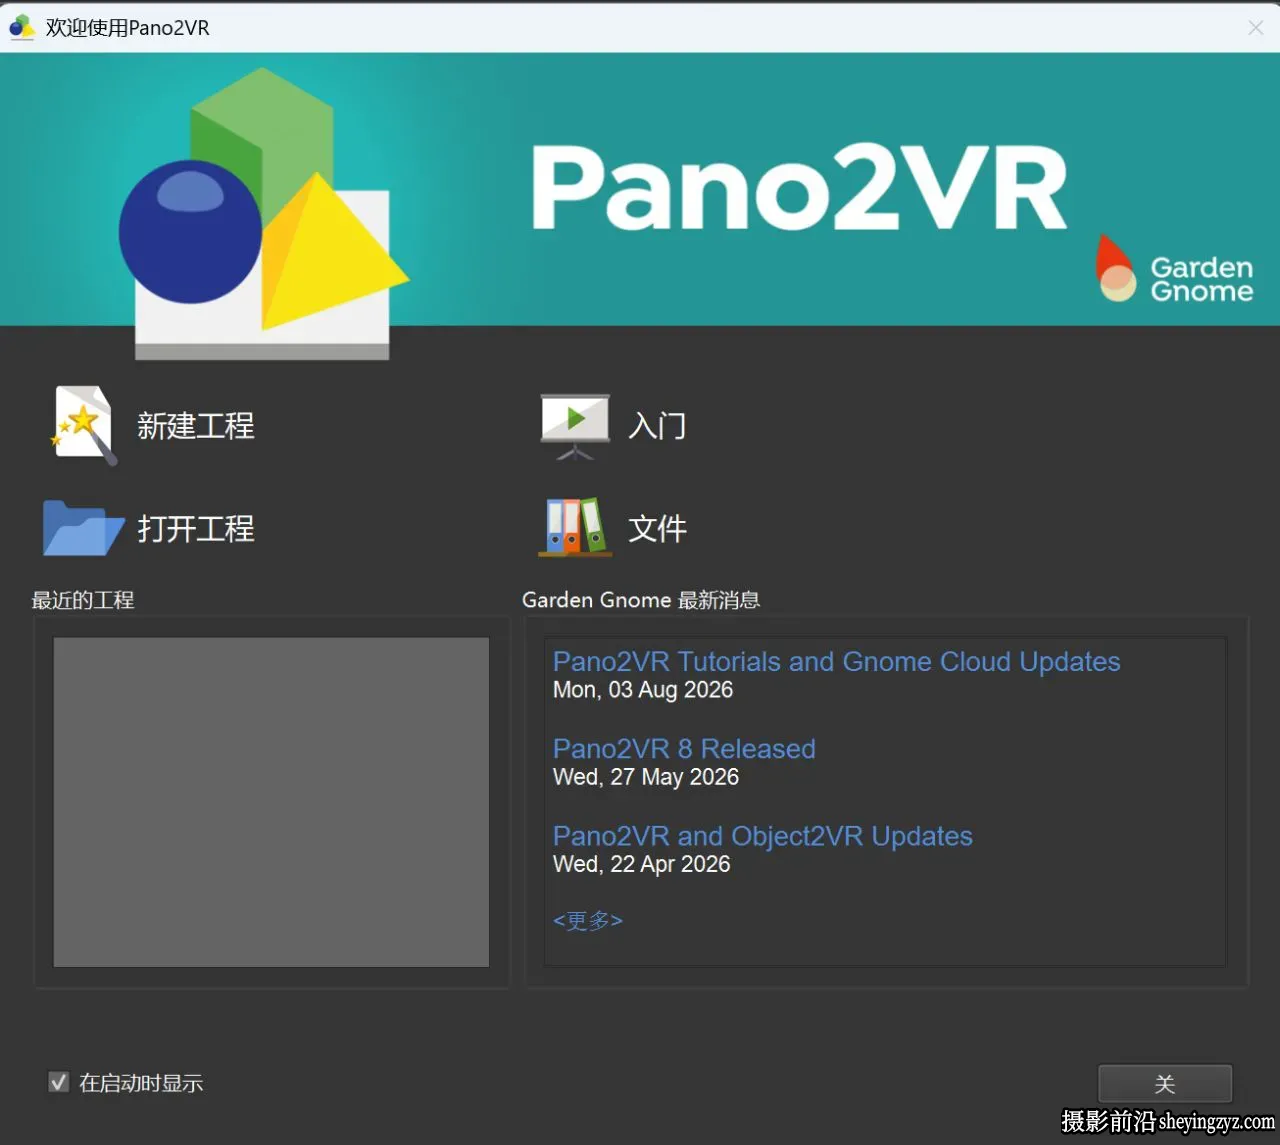Select the 打开工程 label
This screenshot has height=1145, width=1280.
tap(196, 528)
